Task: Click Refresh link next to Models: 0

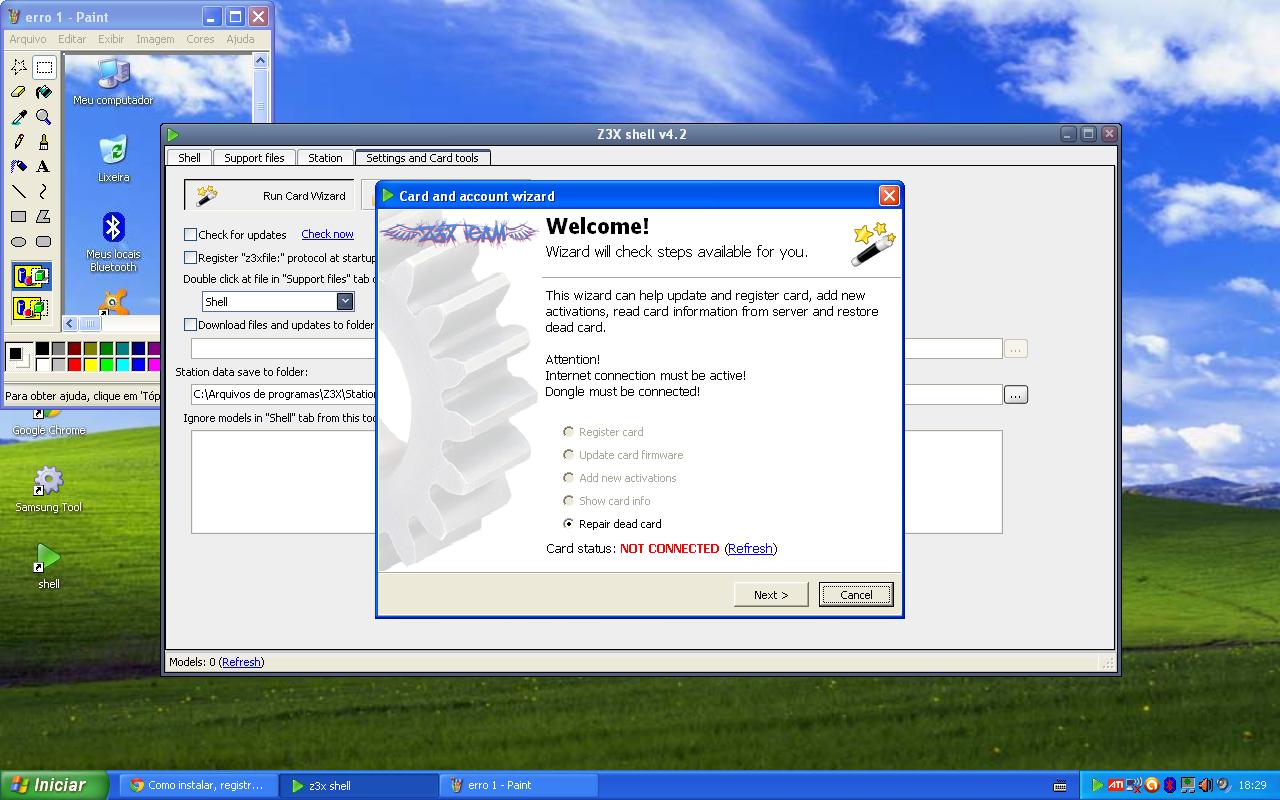Action: [x=241, y=662]
